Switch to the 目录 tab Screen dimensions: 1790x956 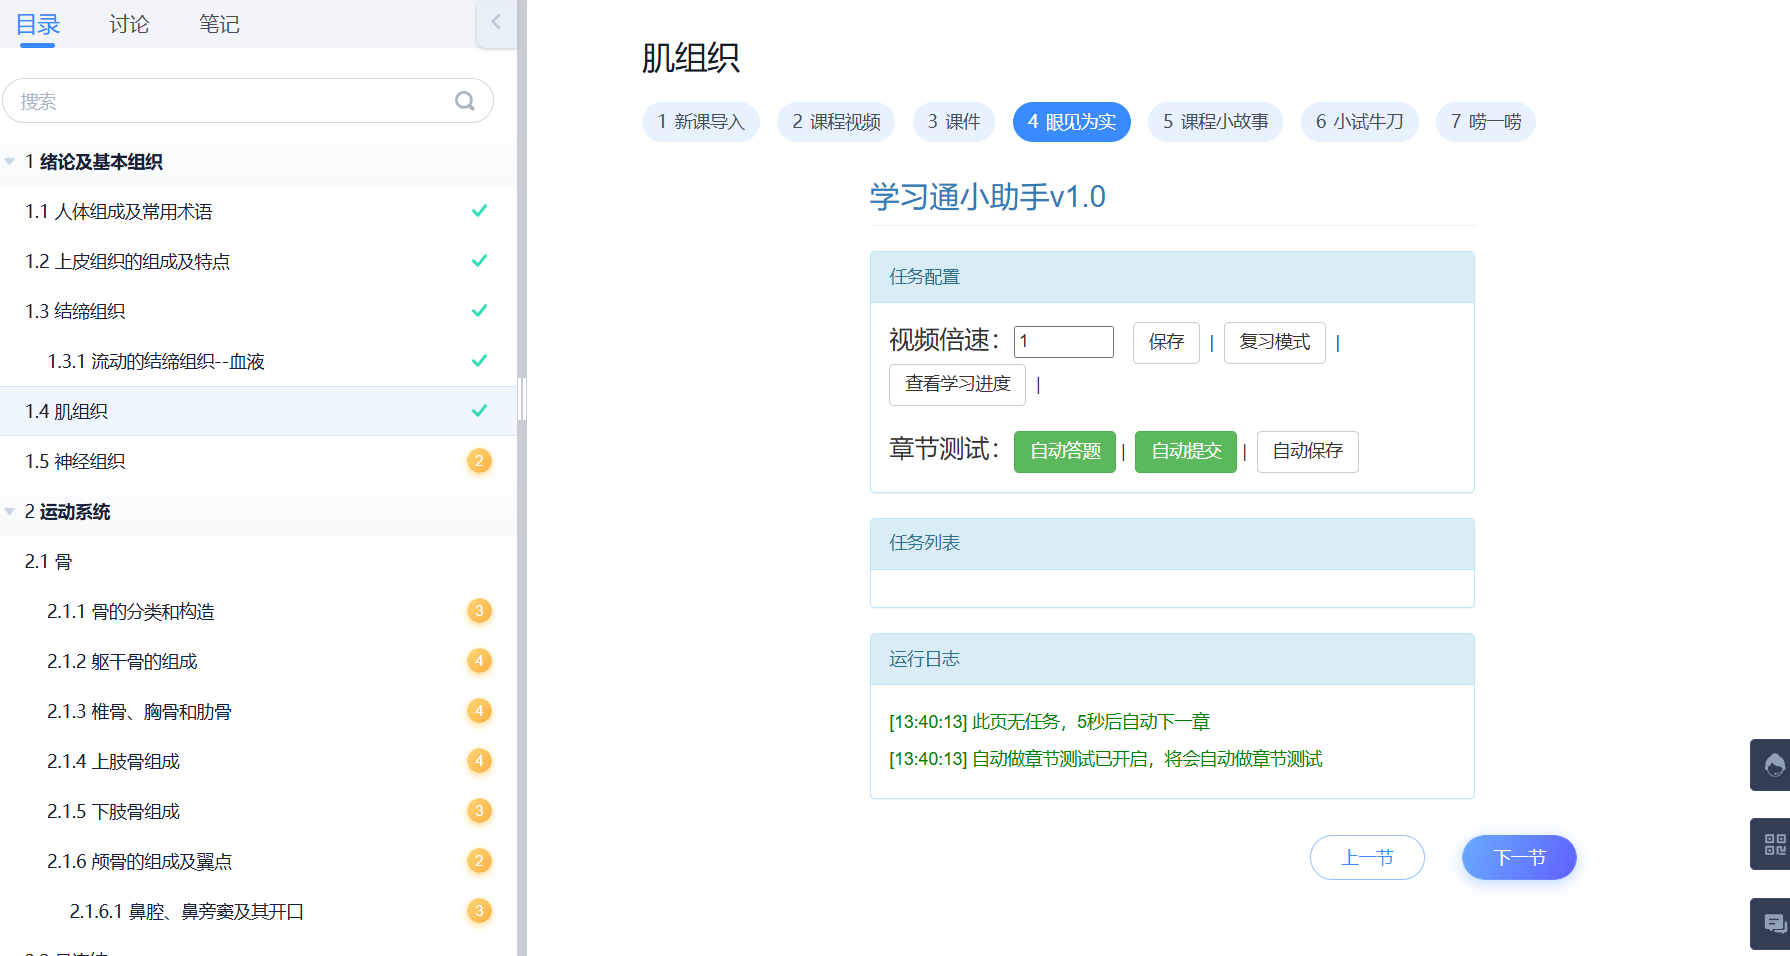[38, 24]
